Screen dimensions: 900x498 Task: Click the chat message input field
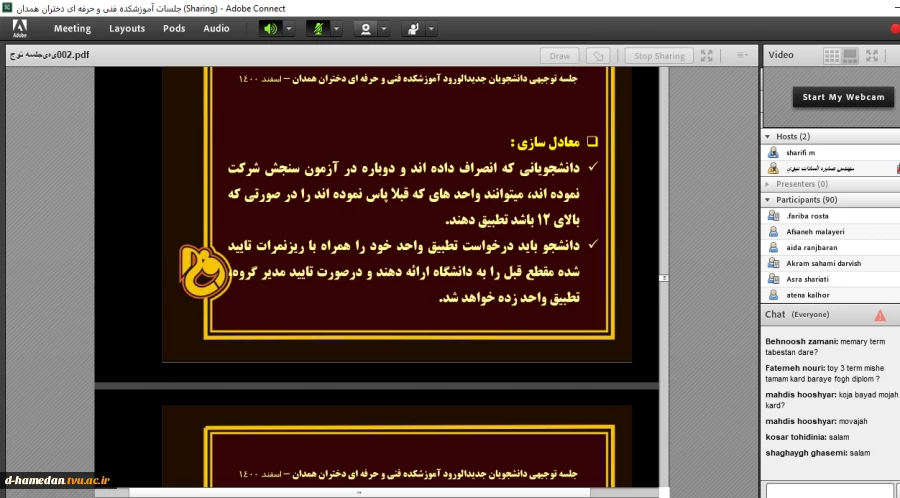click(829, 491)
